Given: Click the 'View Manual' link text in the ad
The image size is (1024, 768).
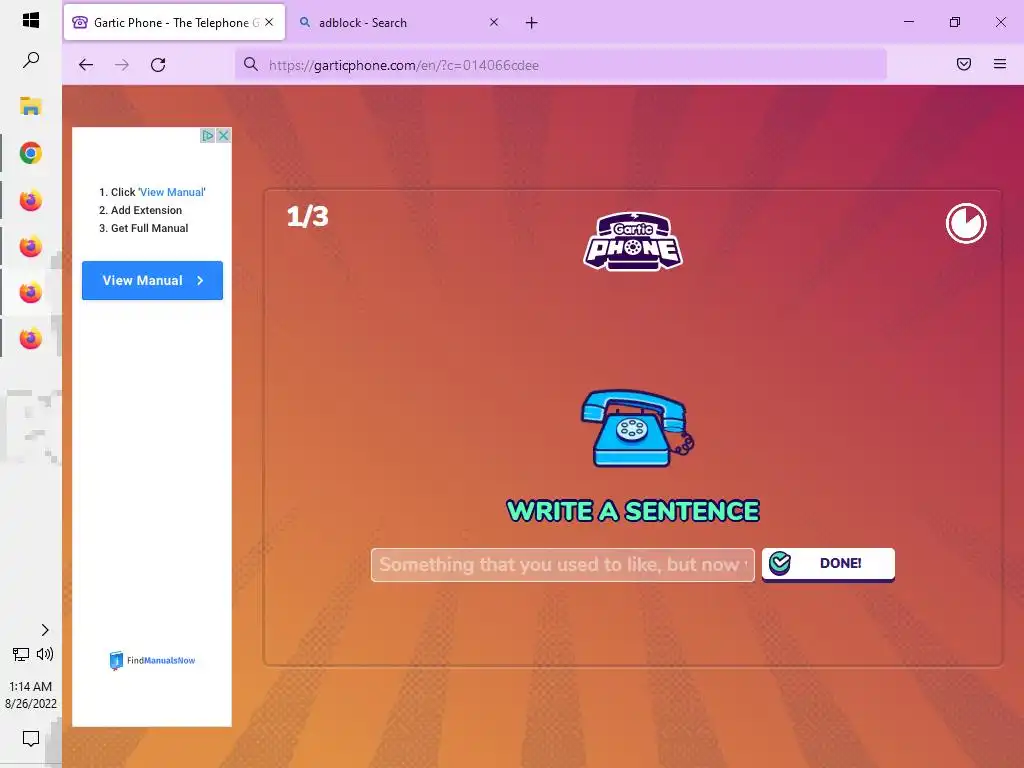Looking at the screenshot, I should point(172,192).
